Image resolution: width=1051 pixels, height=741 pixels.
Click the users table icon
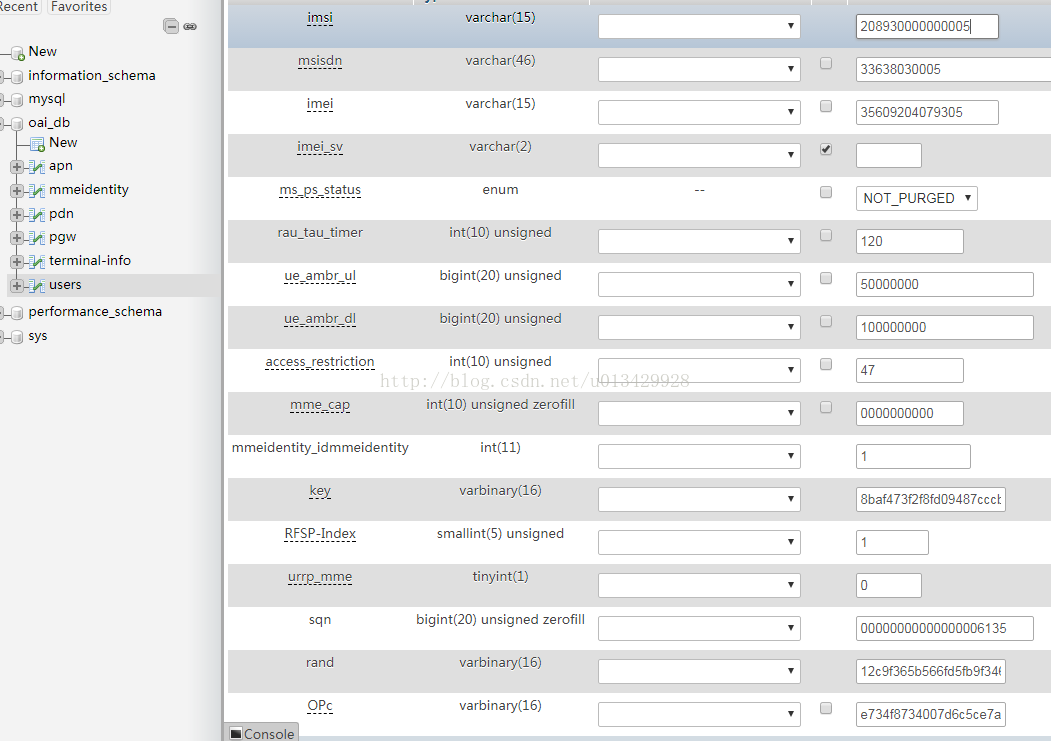click(37, 286)
